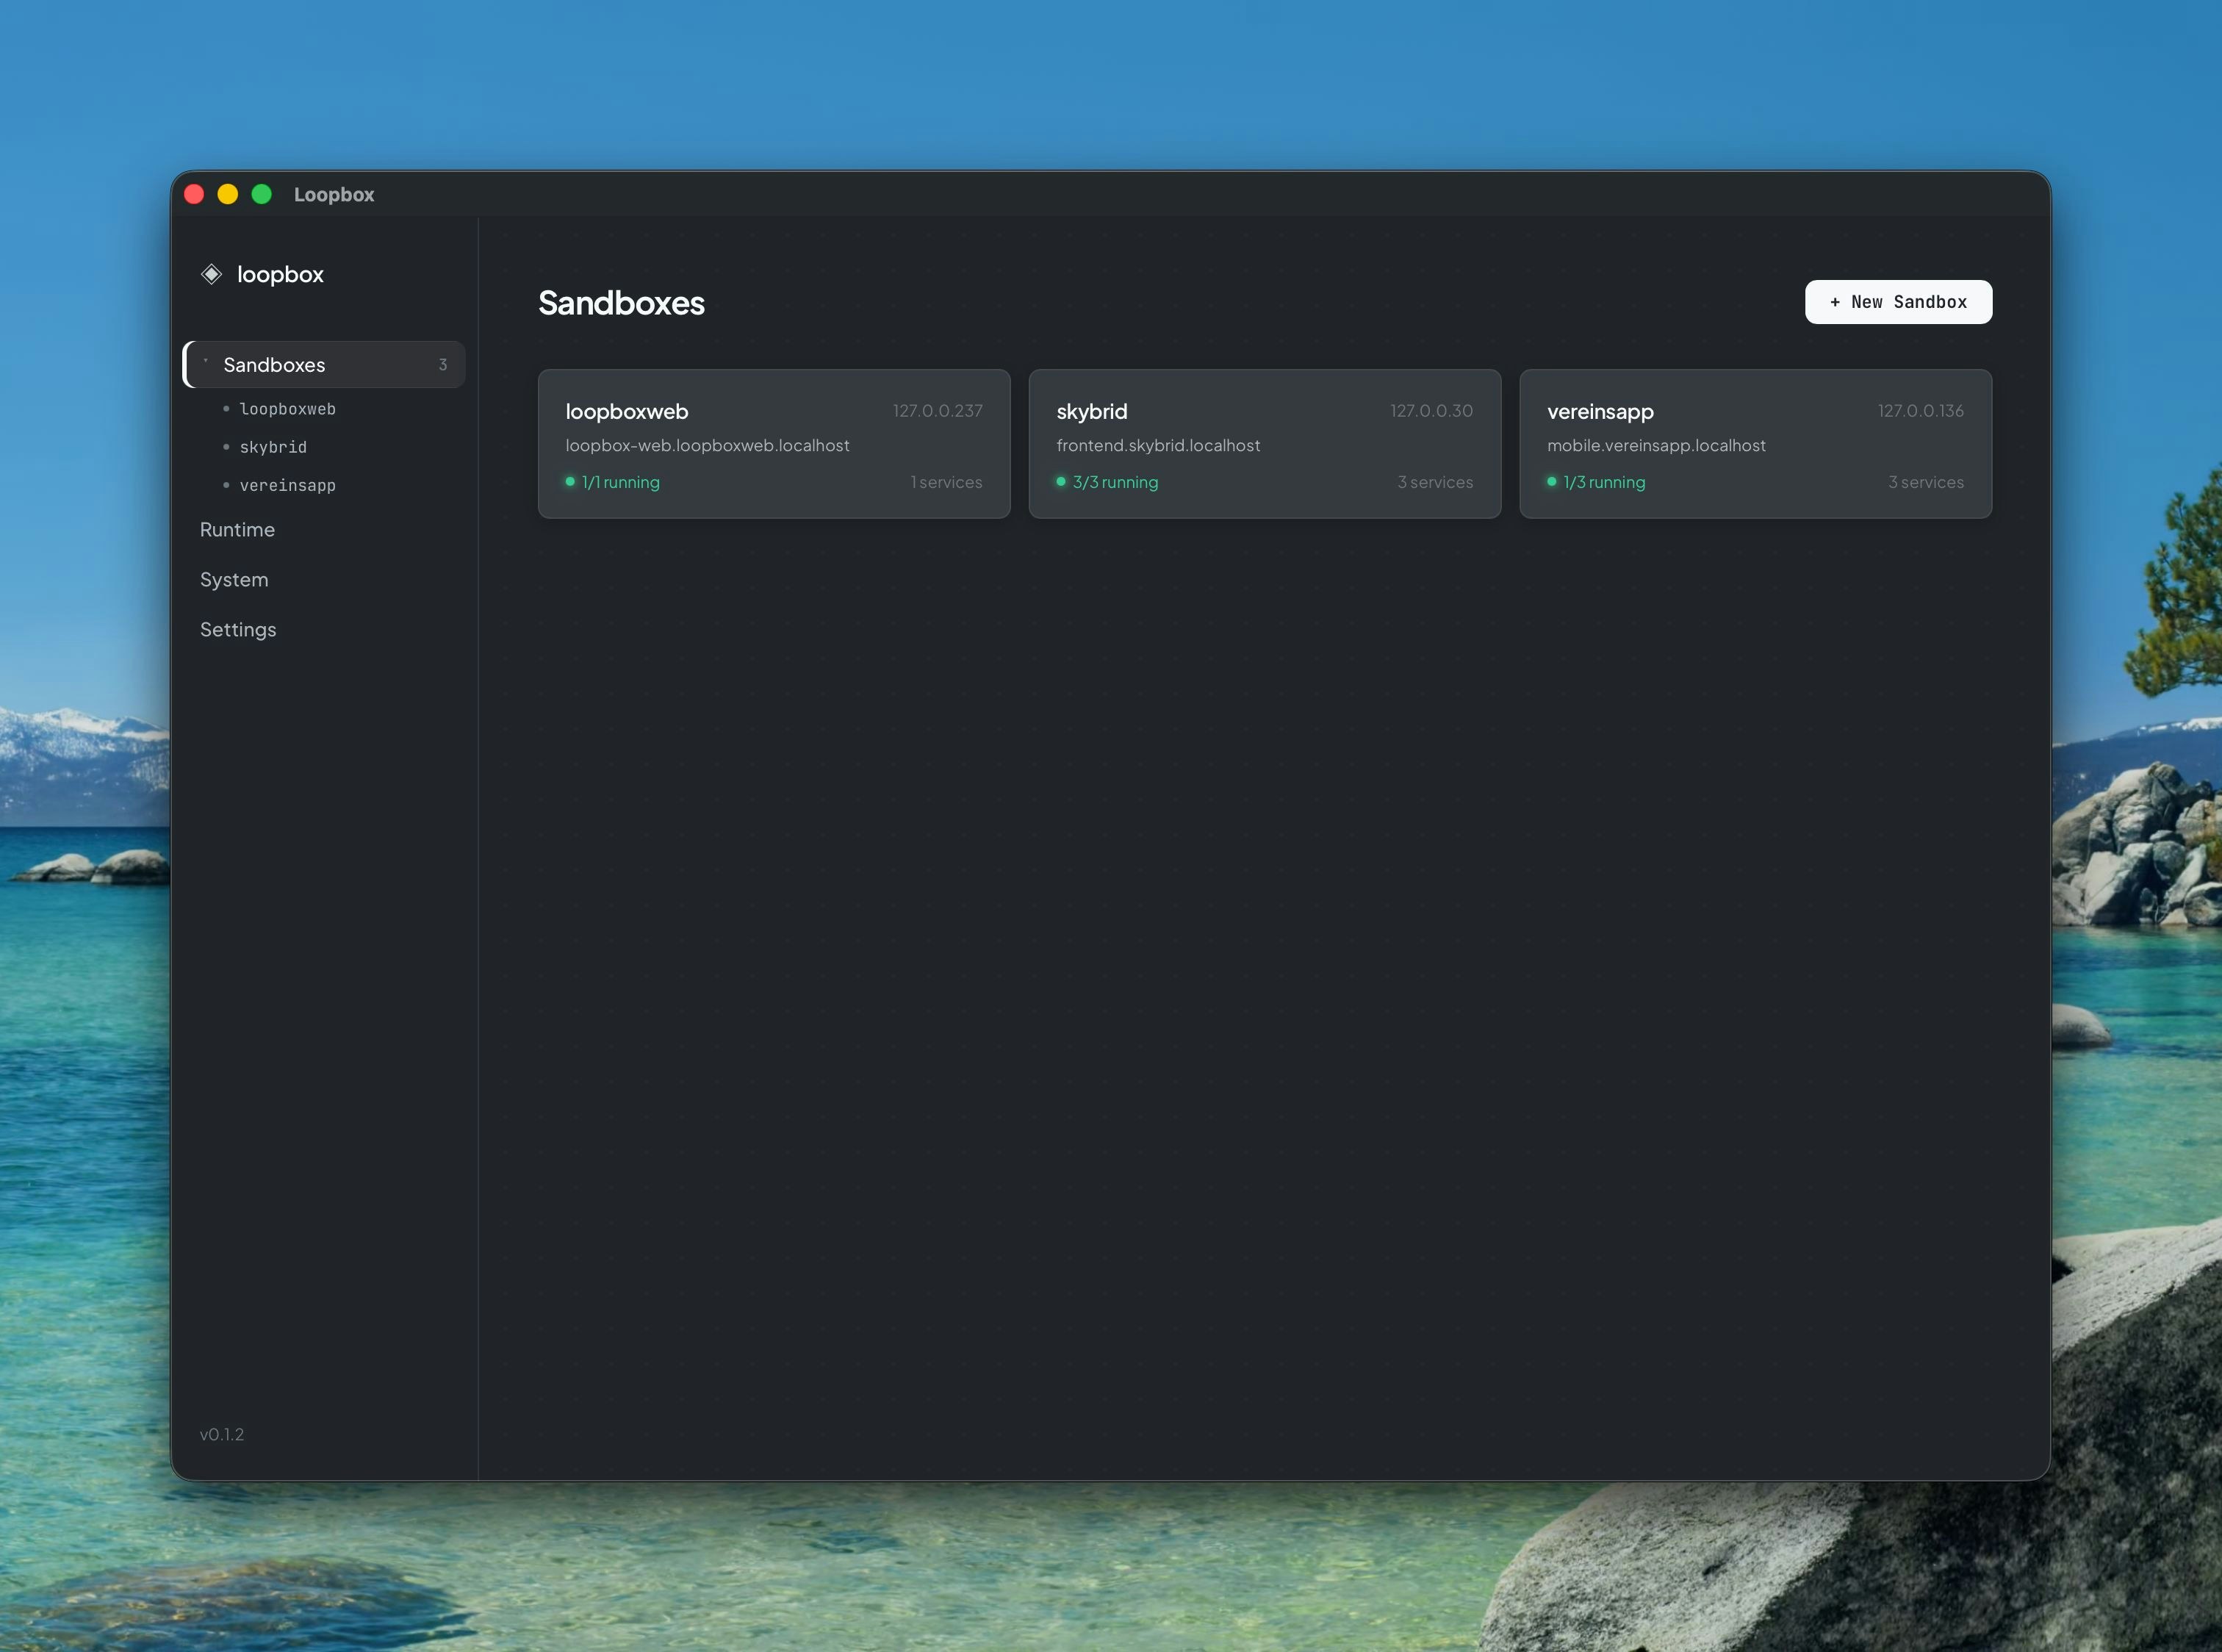2222x1652 pixels.
Task: Open the System section in the sidebar
Action: pyautogui.click(x=234, y=580)
